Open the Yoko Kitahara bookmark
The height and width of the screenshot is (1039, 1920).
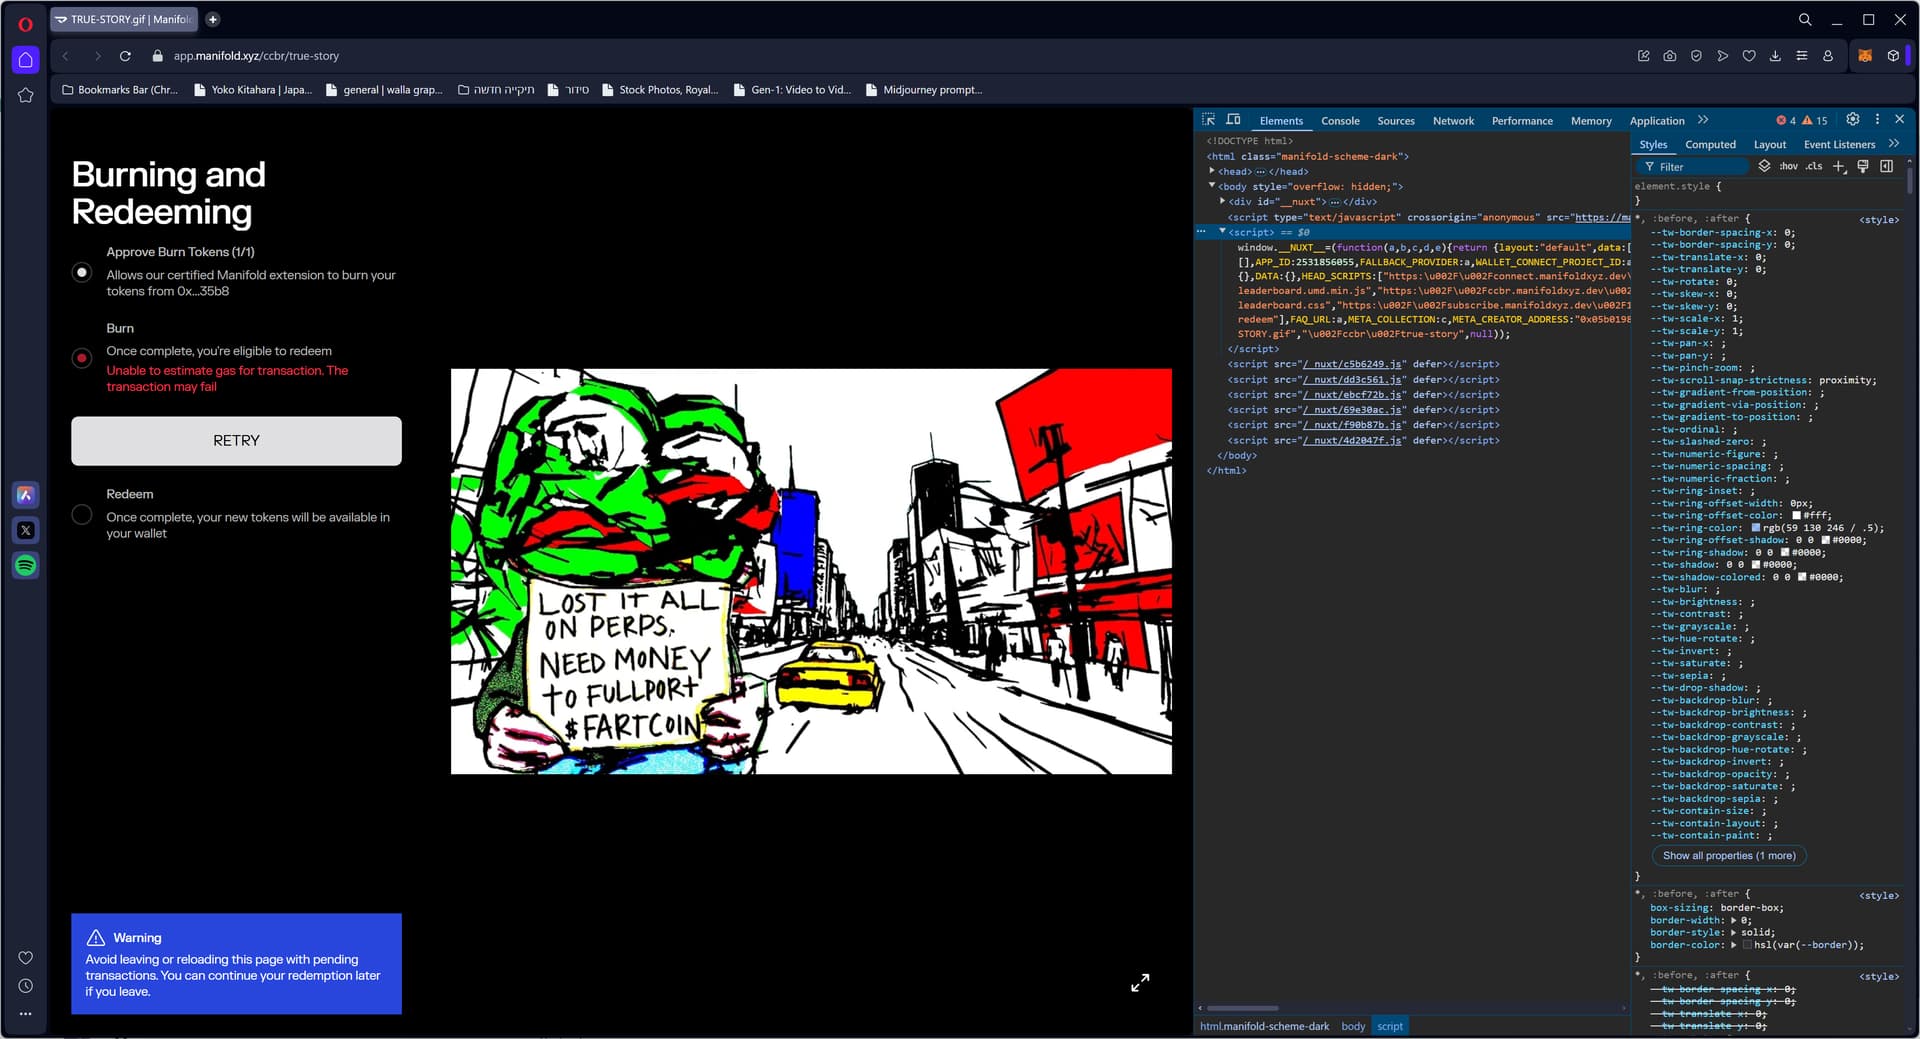(x=253, y=90)
